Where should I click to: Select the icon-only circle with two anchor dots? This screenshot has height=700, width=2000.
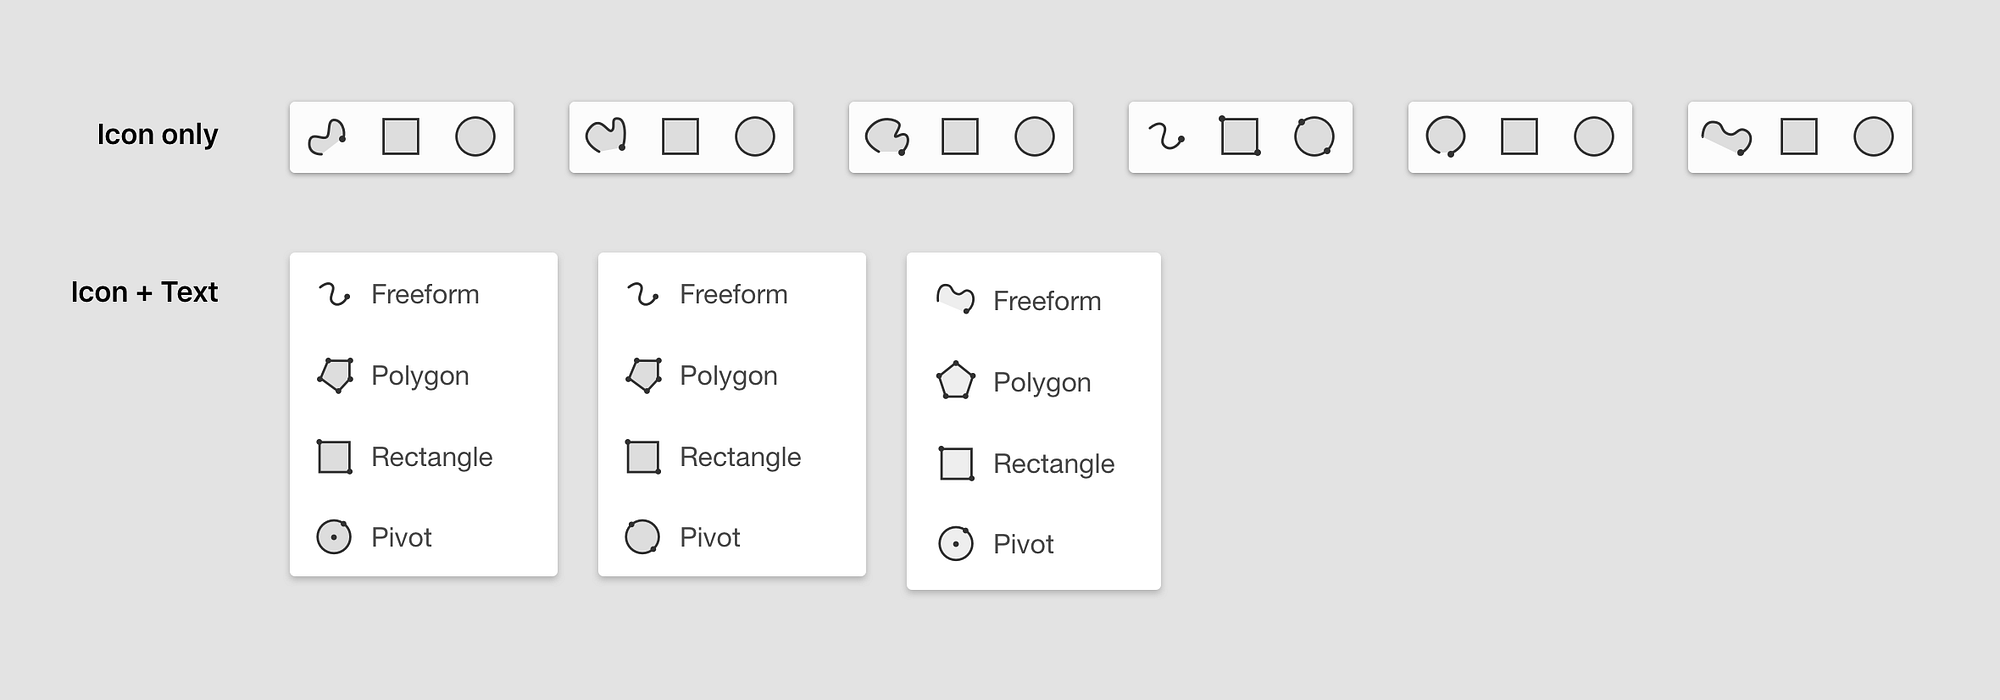tap(1314, 137)
